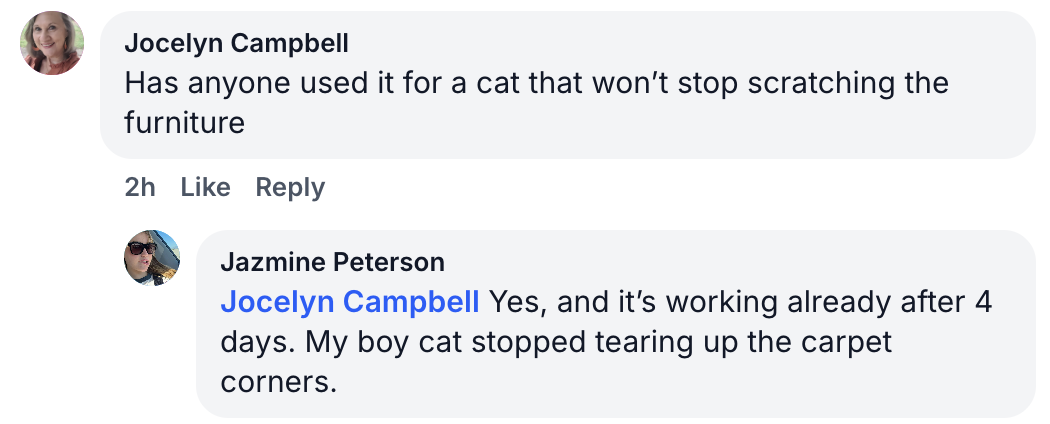Screen dimensions: 1050x424
Task: Click Jazmine Peterson's author name
Action: point(332,262)
